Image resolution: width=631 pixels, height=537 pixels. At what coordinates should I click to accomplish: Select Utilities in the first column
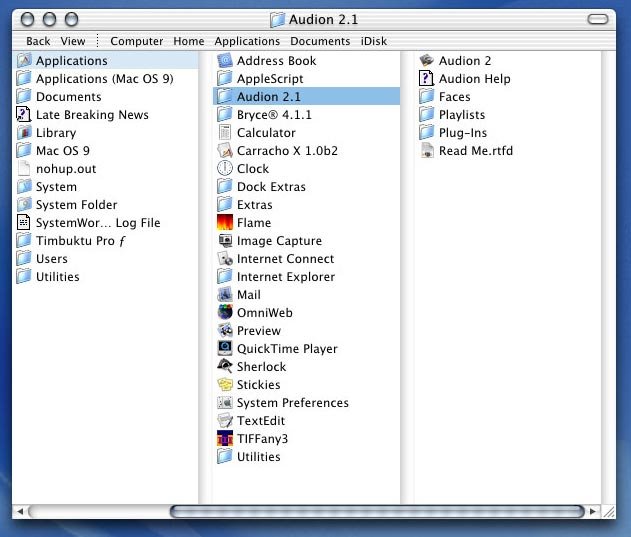(x=105, y=277)
